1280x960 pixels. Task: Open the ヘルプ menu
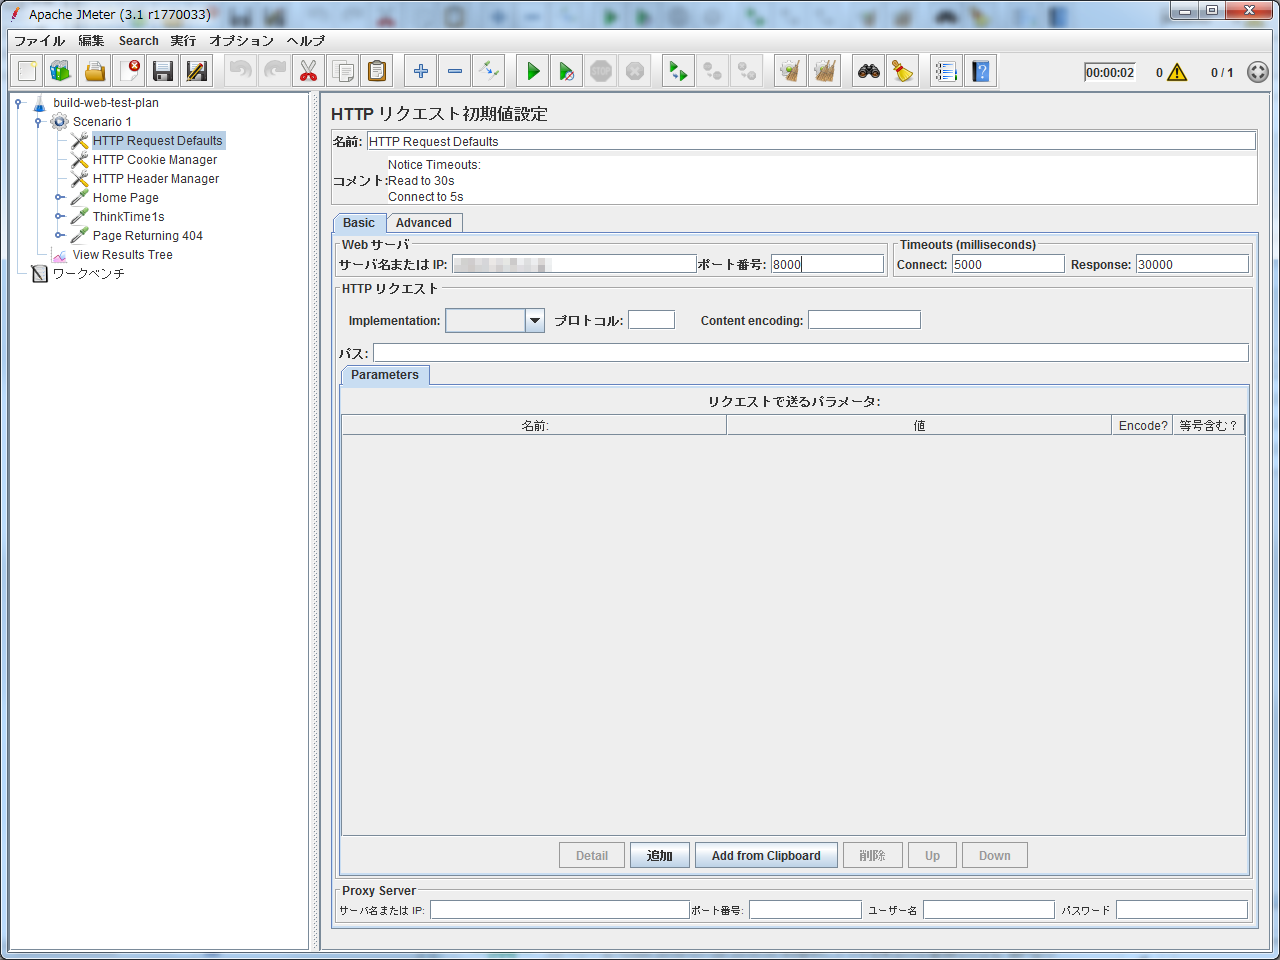click(305, 41)
